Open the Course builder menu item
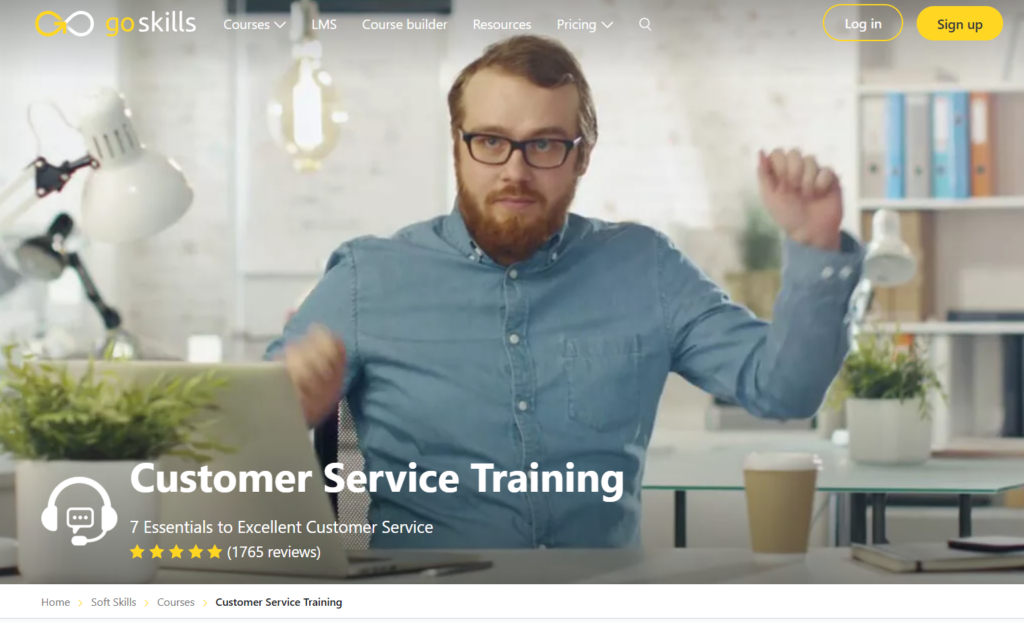 pyautogui.click(x=404, y=24)
